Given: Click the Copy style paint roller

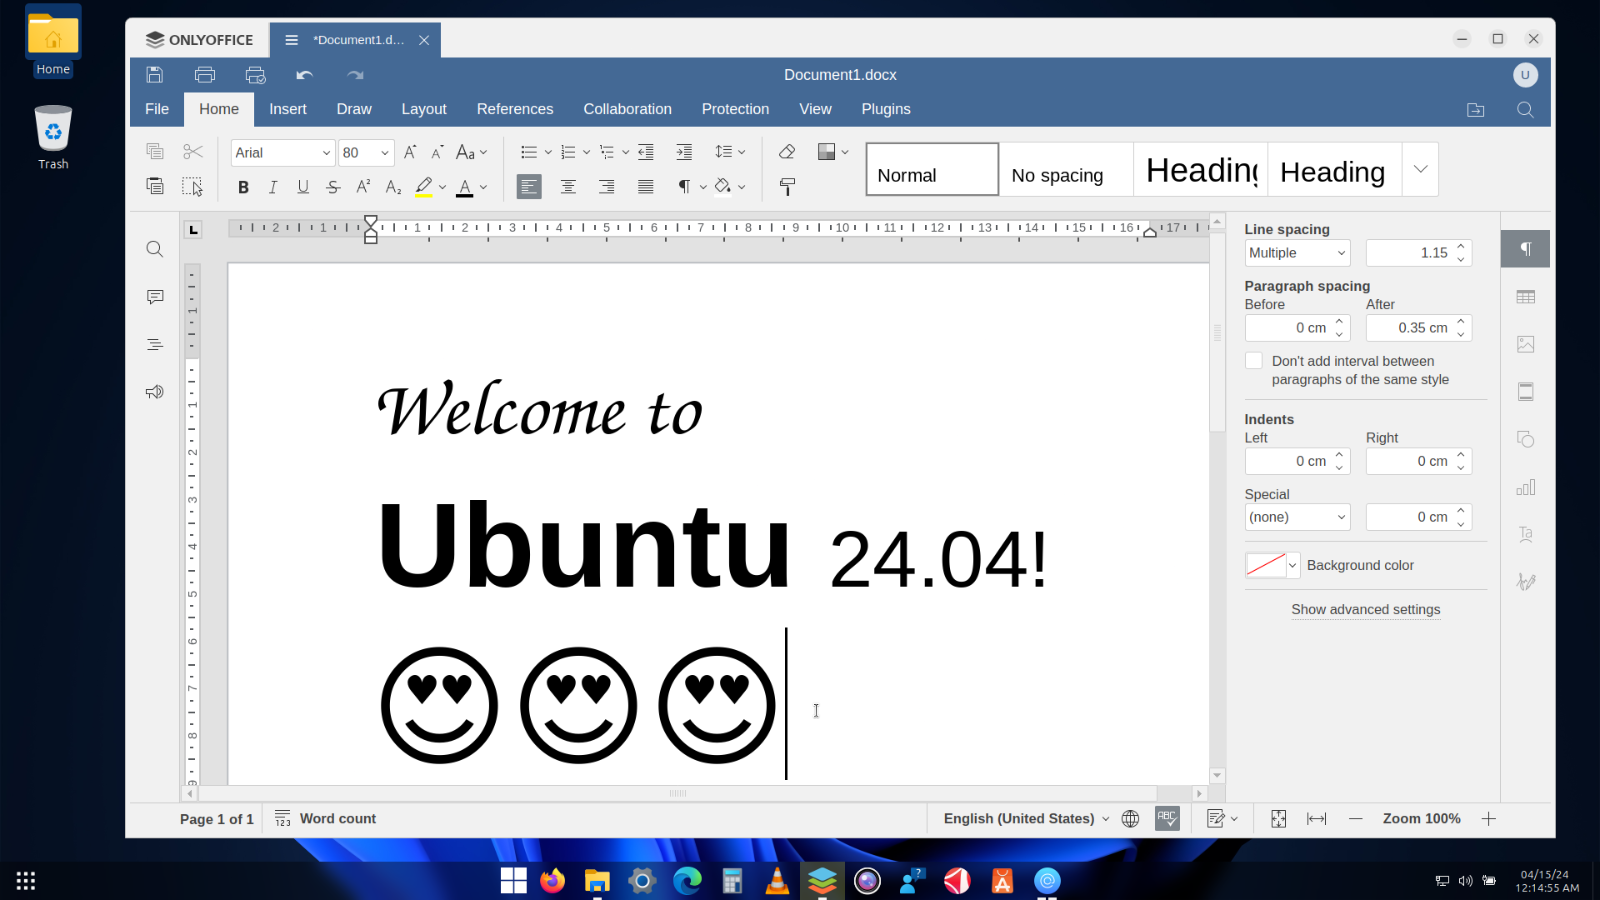Looking at the screenshot, I should tap(787, 186).
